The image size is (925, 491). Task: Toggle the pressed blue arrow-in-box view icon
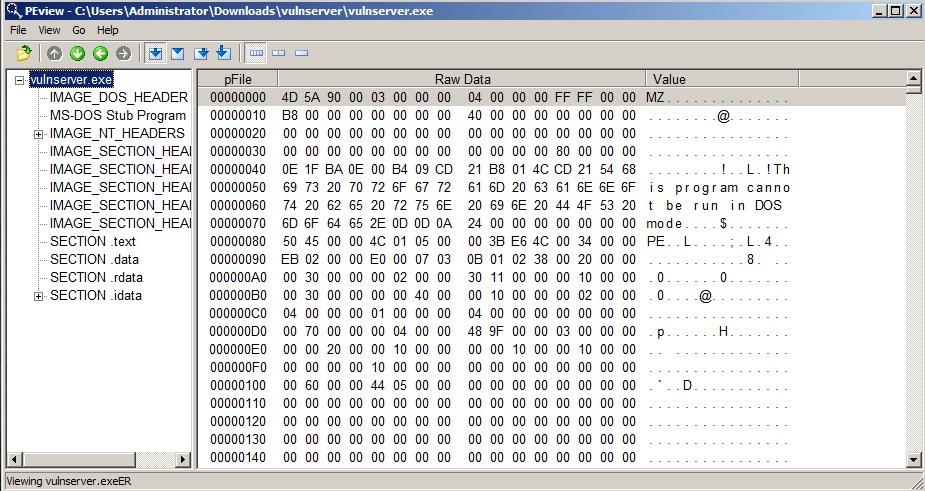[155, 54]
